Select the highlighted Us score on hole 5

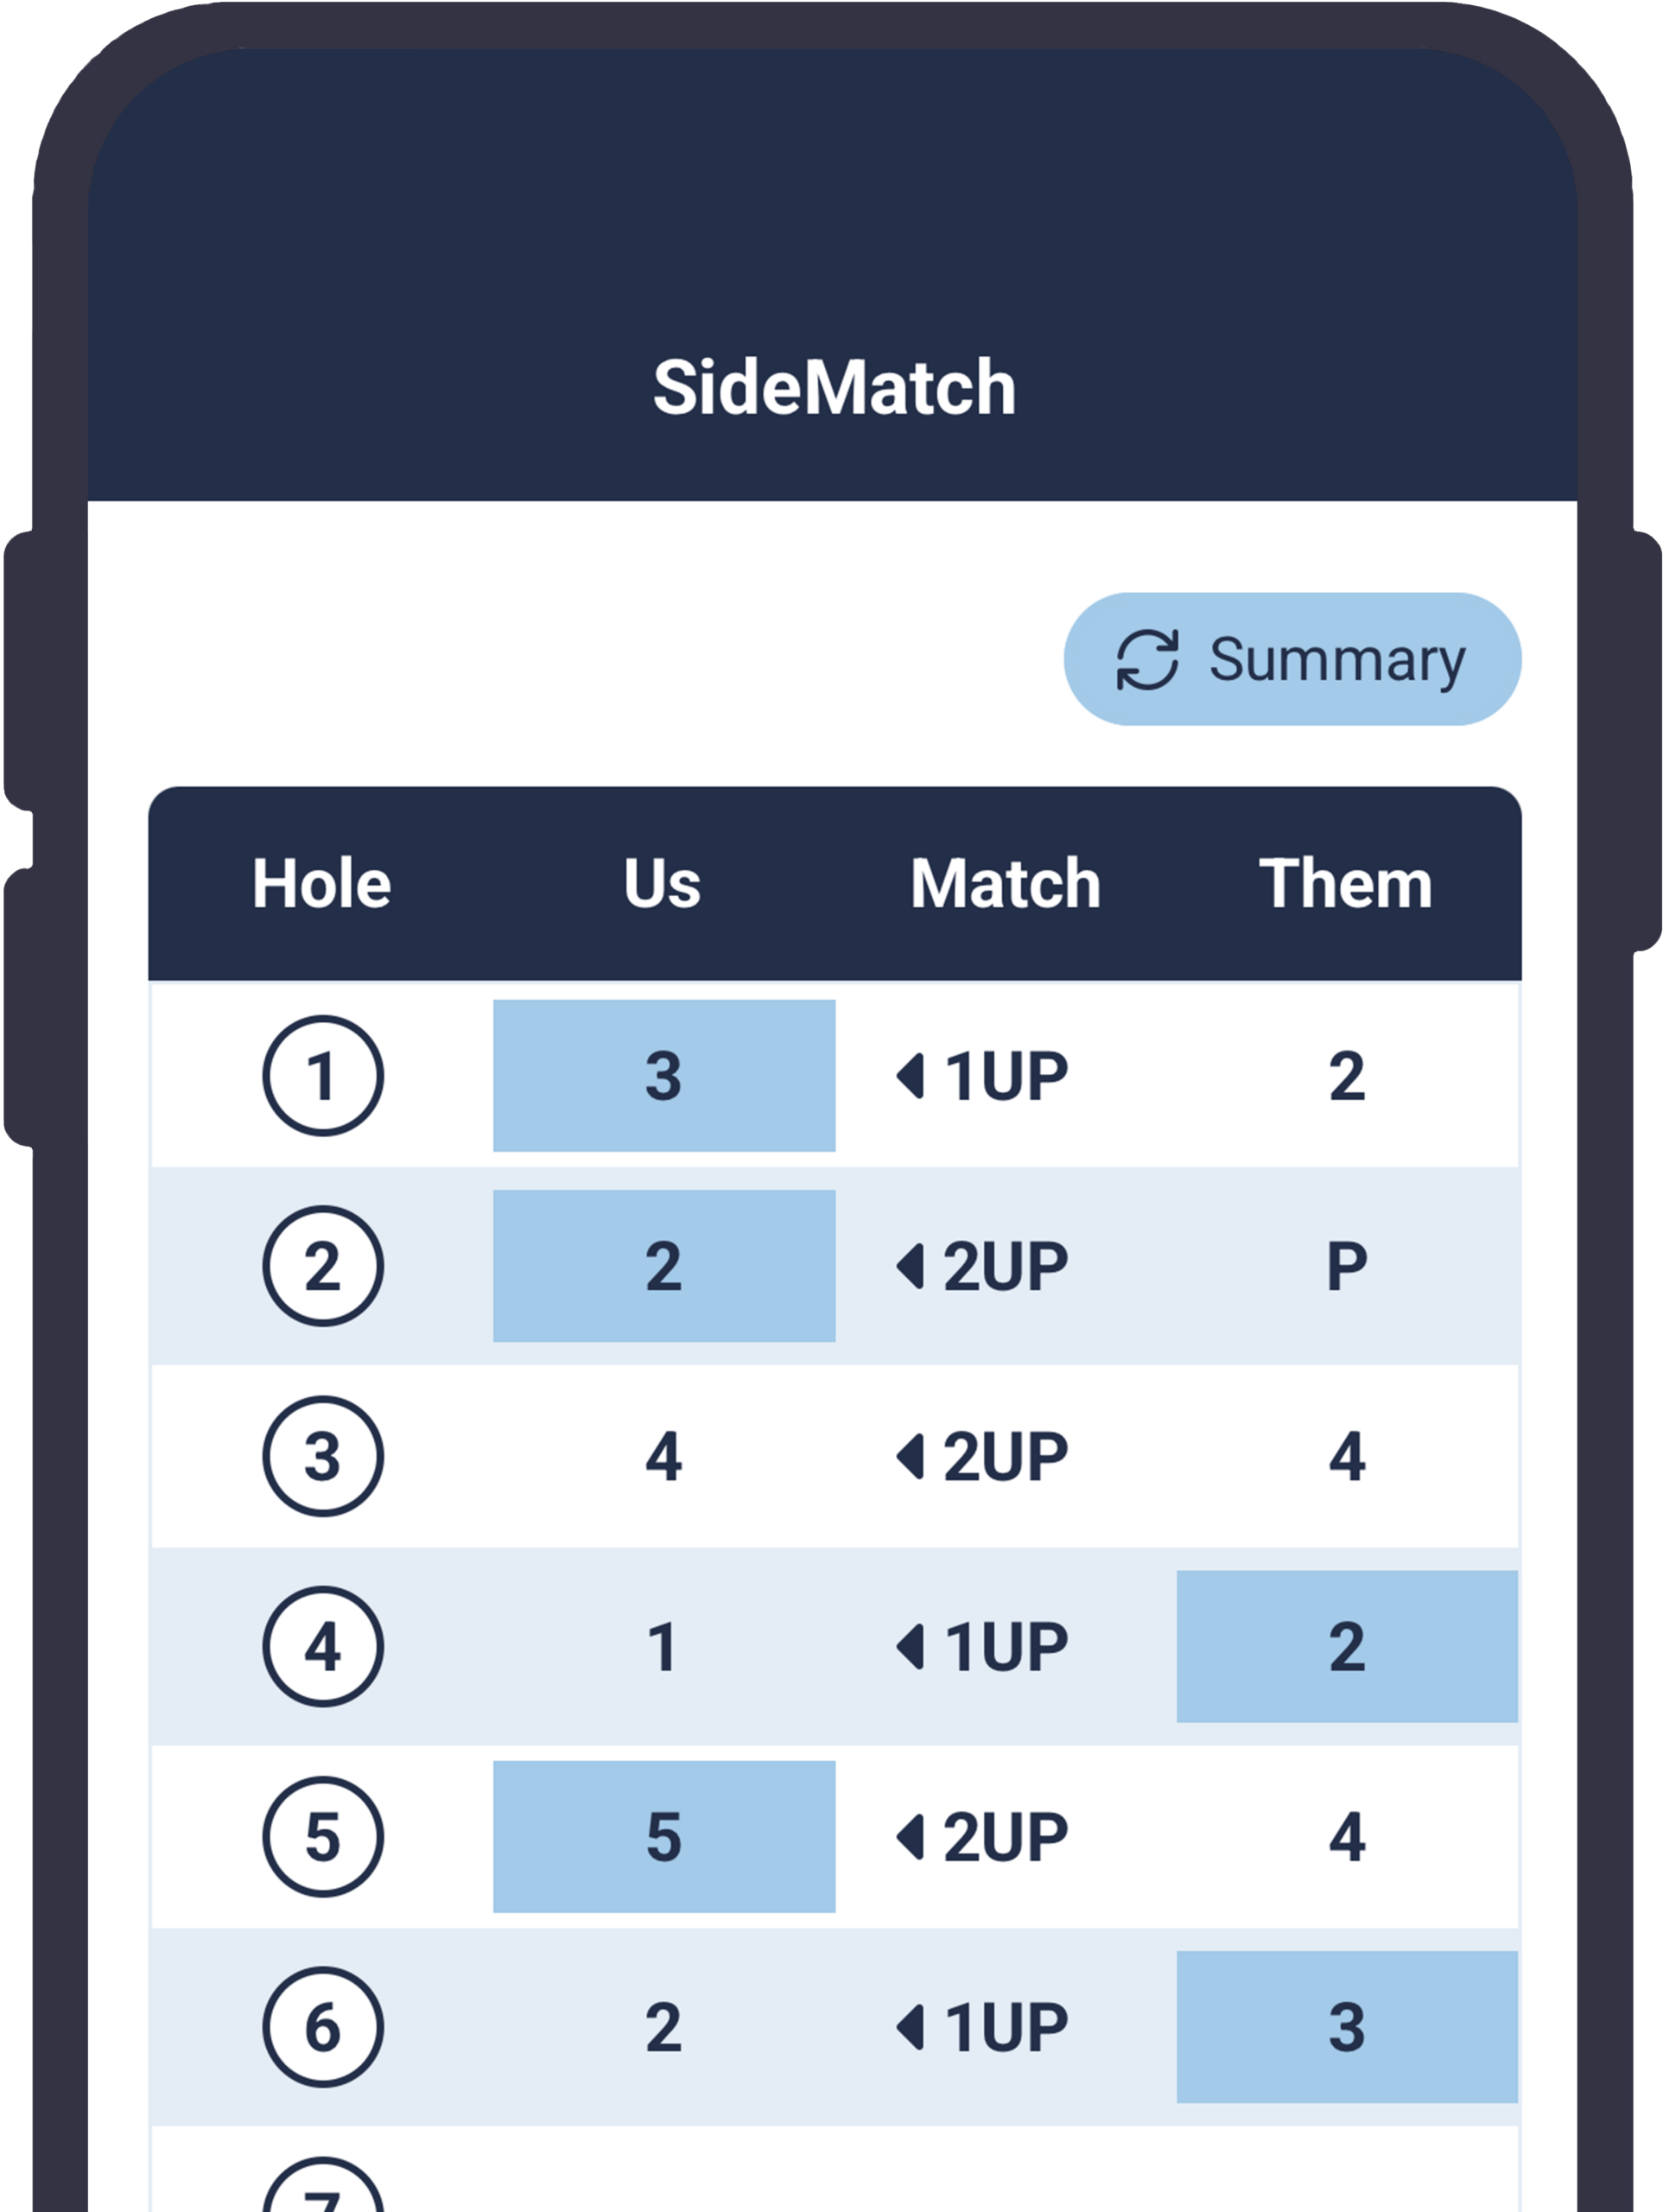[664, 1837]
